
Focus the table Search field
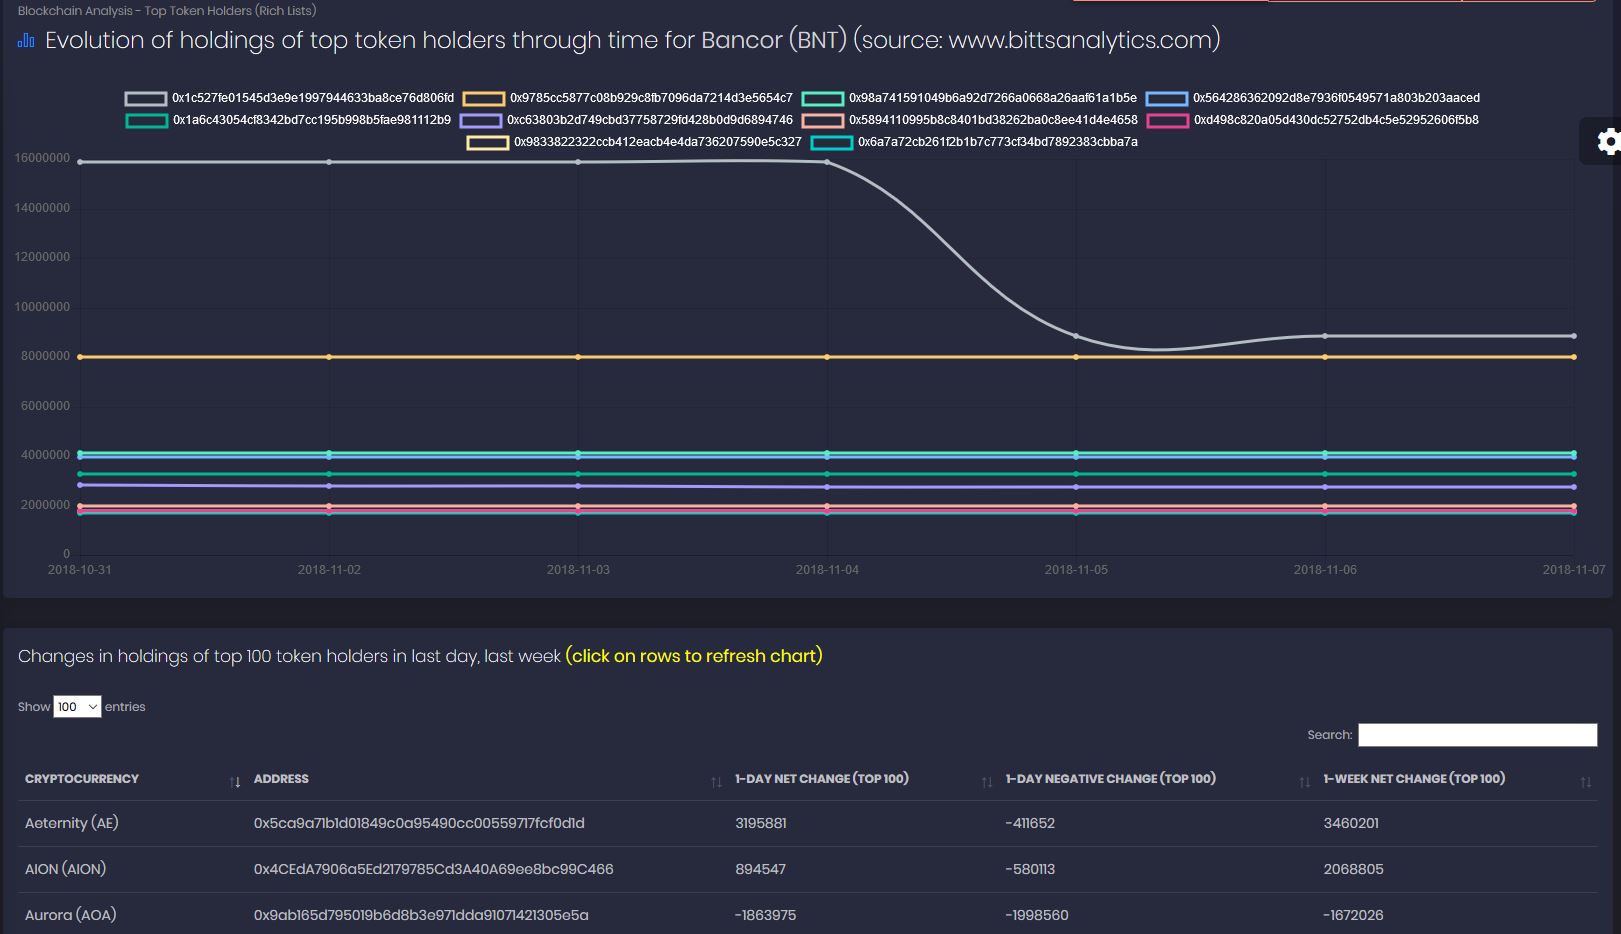[x=1477, y=735]
